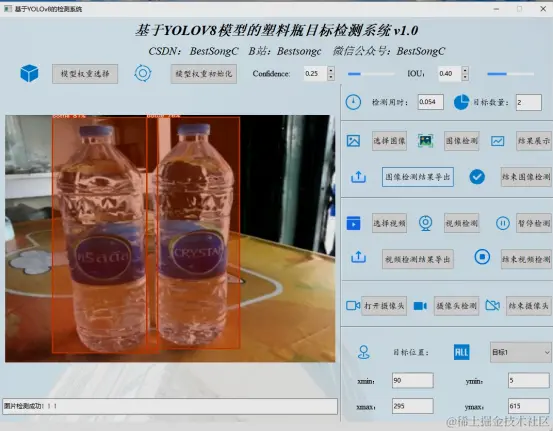Viewport: 554px width, 432px height.
Task: Click the upload icon beside 图像检测结果导出
Action: pyautogui.click(x=358, y=177)
